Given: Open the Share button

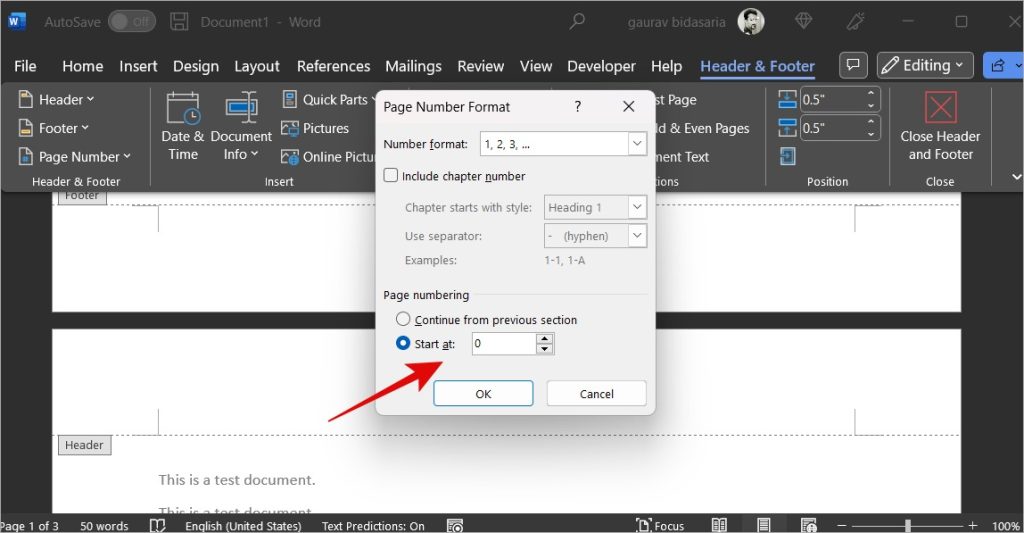Looking at the screenshot, I should (1004, 65).
